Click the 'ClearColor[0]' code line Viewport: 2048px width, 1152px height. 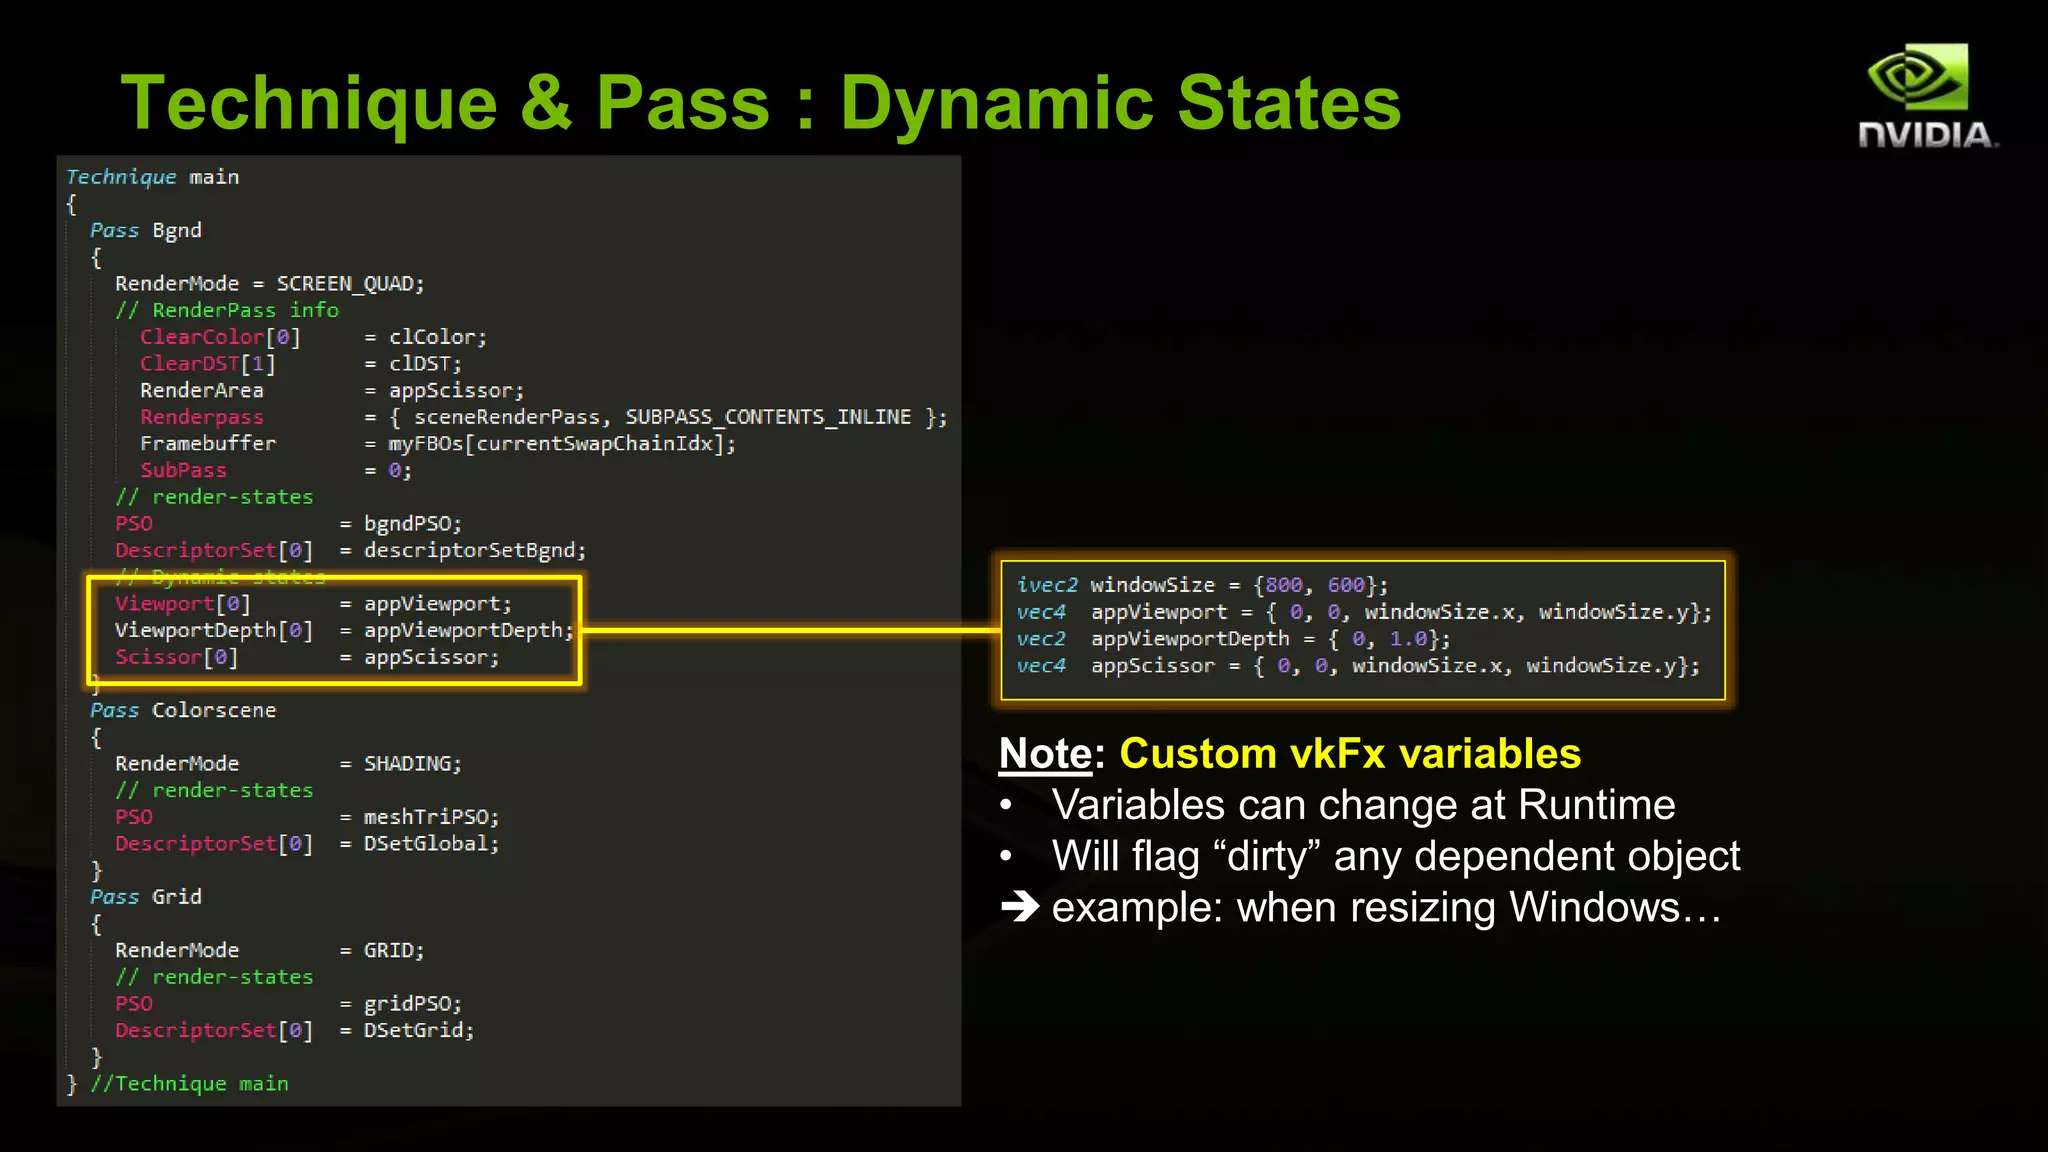coord(313,337)
